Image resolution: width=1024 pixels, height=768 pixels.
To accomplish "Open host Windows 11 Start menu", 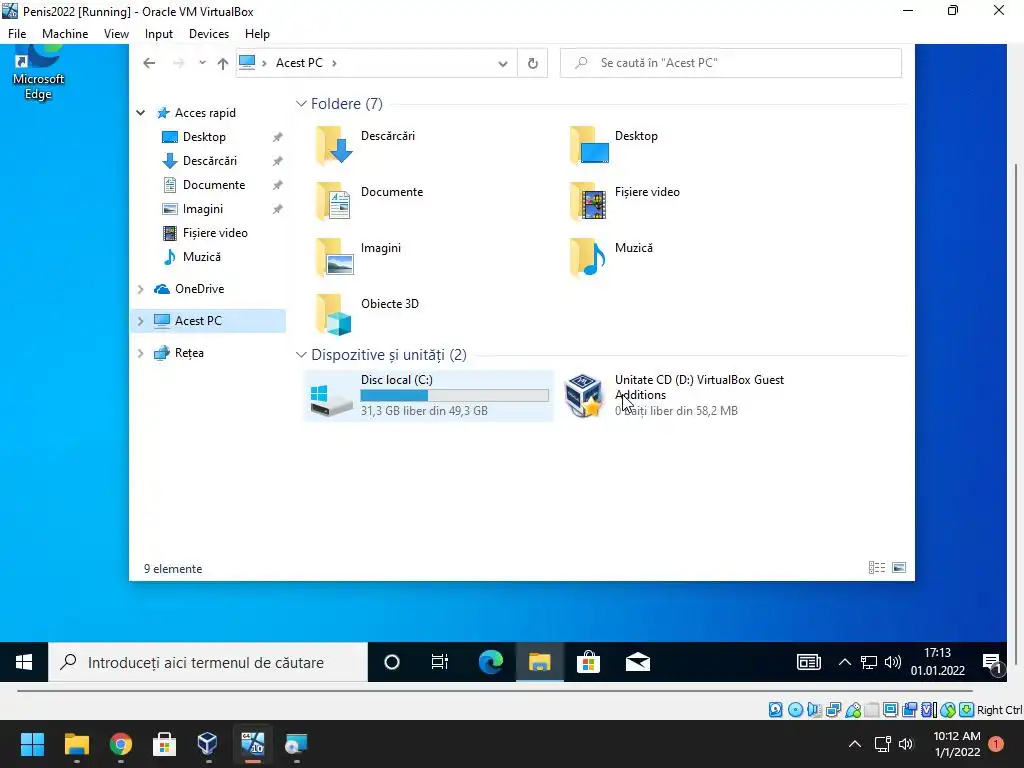I will [32, 744].
